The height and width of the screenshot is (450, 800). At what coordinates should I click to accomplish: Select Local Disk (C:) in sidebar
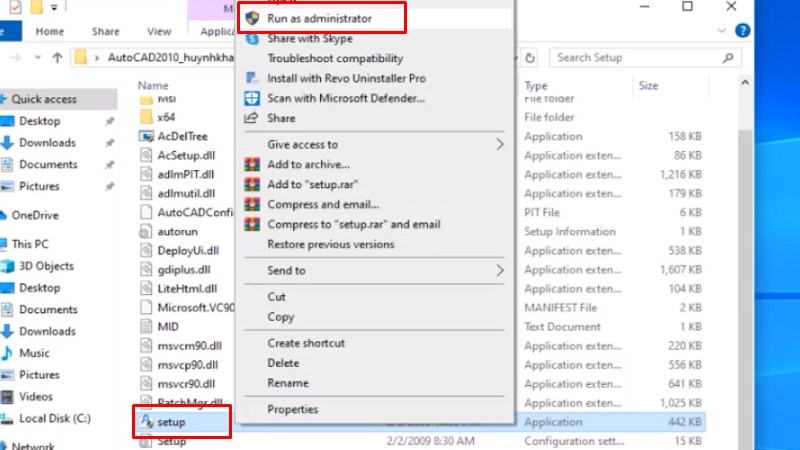click(x=54, y=418)
